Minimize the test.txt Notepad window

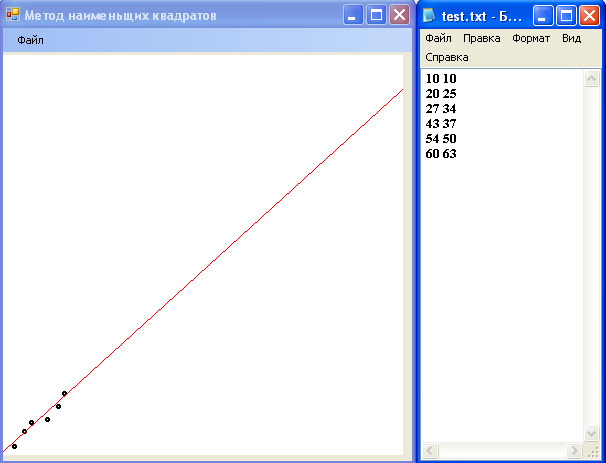543,16
